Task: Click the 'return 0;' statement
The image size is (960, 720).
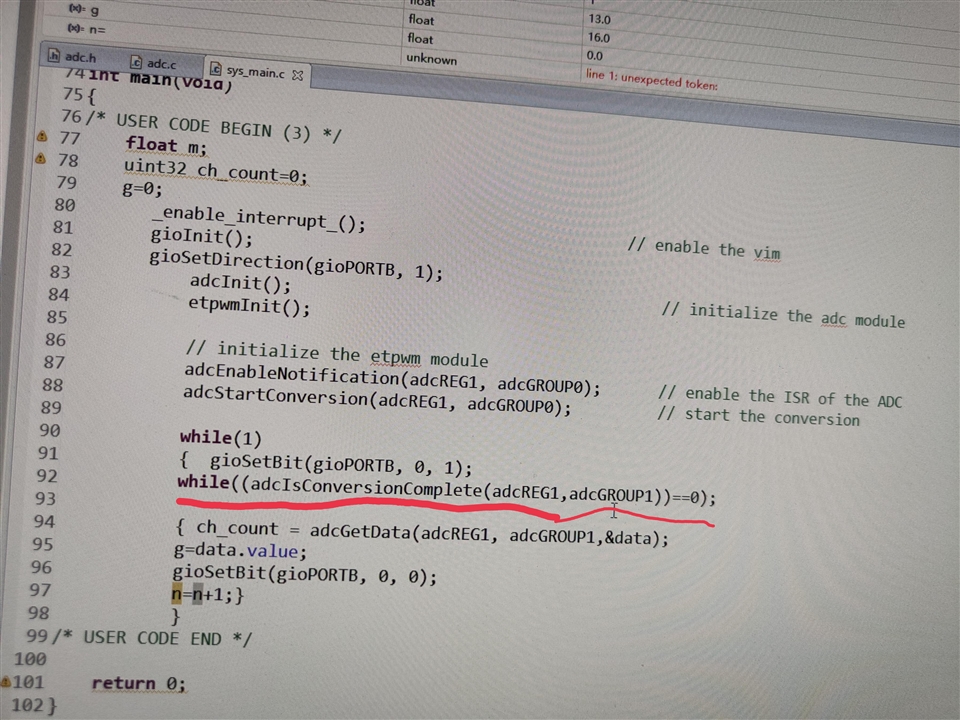Action: coord(138,683)
